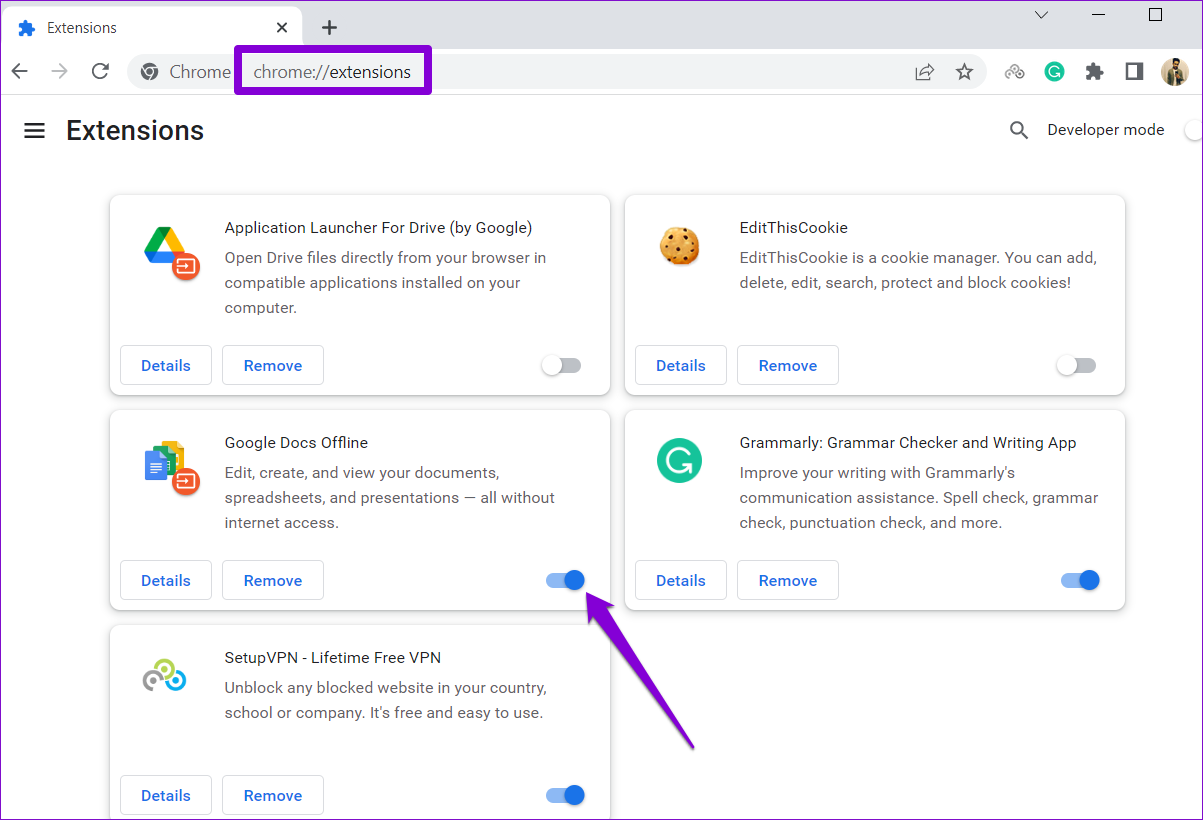Screen dimensions: 1203x820
Task: Remove Application Launcher For Drive extension
Action: pyautogui.click(x=273, y=365)
